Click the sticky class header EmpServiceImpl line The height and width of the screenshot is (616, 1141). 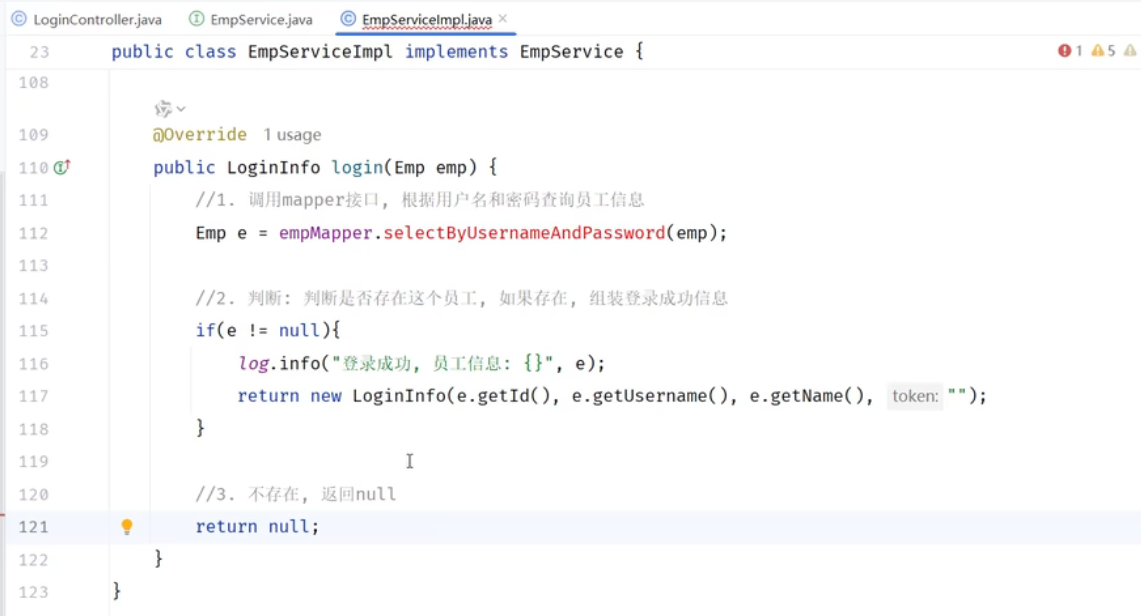(377, 52)
